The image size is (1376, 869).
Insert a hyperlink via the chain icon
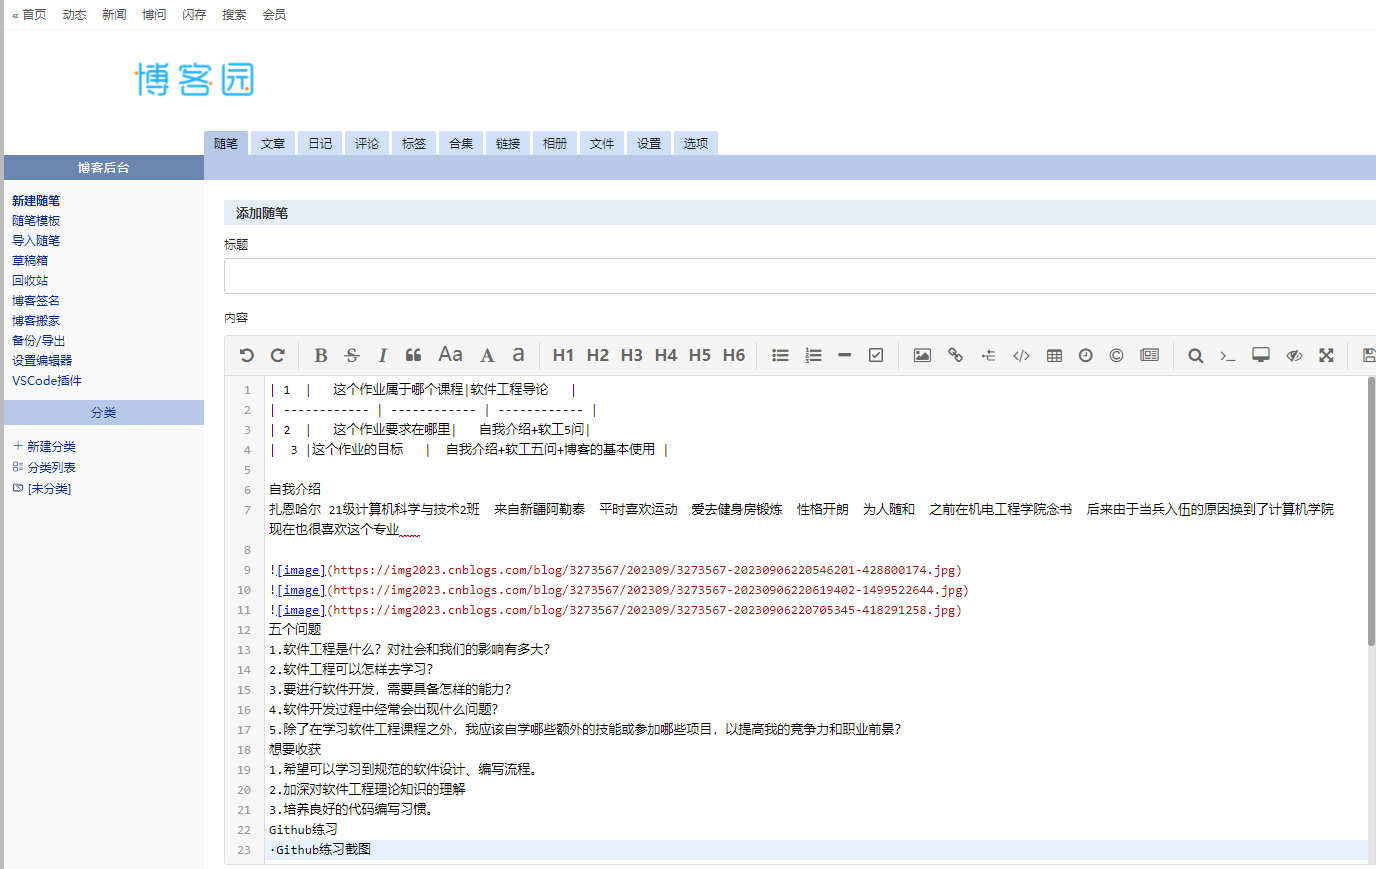pyautogui.click(x=955, y=355)
